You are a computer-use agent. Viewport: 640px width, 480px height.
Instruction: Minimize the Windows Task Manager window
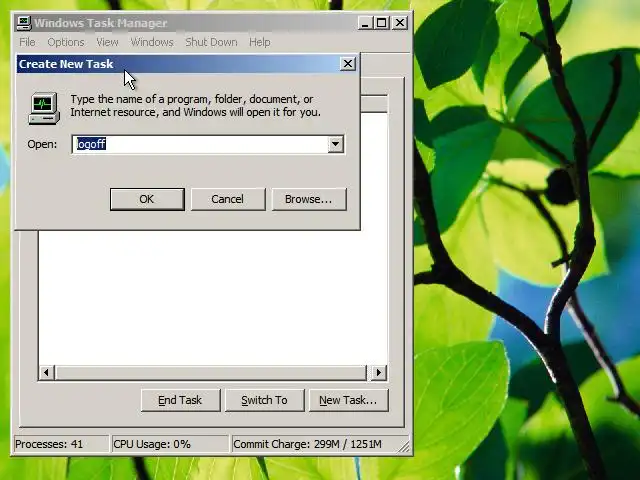pyautogui.click(x=365, y=23)
